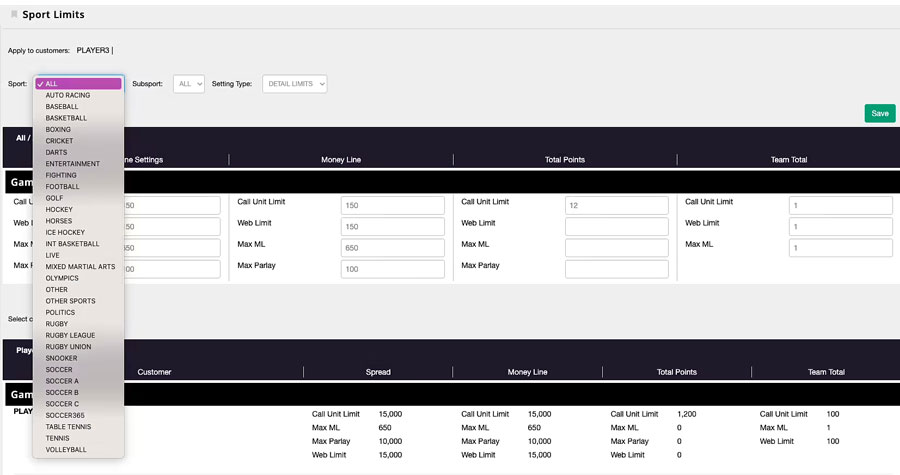900x475 pixels.
Task: Pick TENNIS from the sport list
Action: [x=57, y=438]
